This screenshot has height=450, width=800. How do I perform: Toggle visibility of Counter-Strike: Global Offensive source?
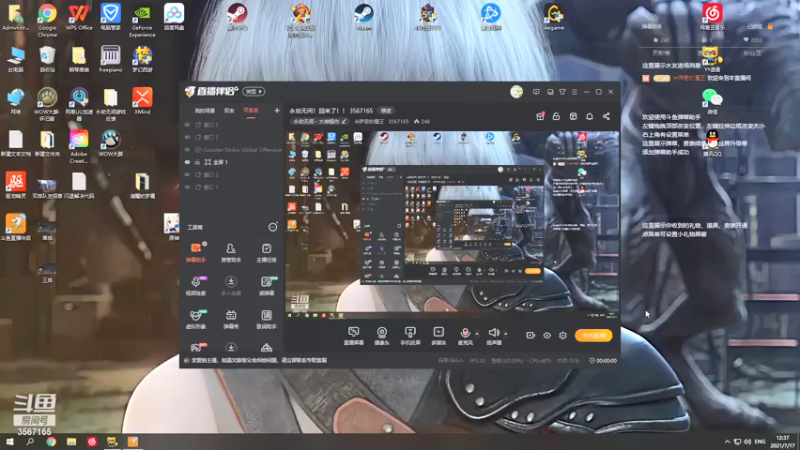point(187,149)
